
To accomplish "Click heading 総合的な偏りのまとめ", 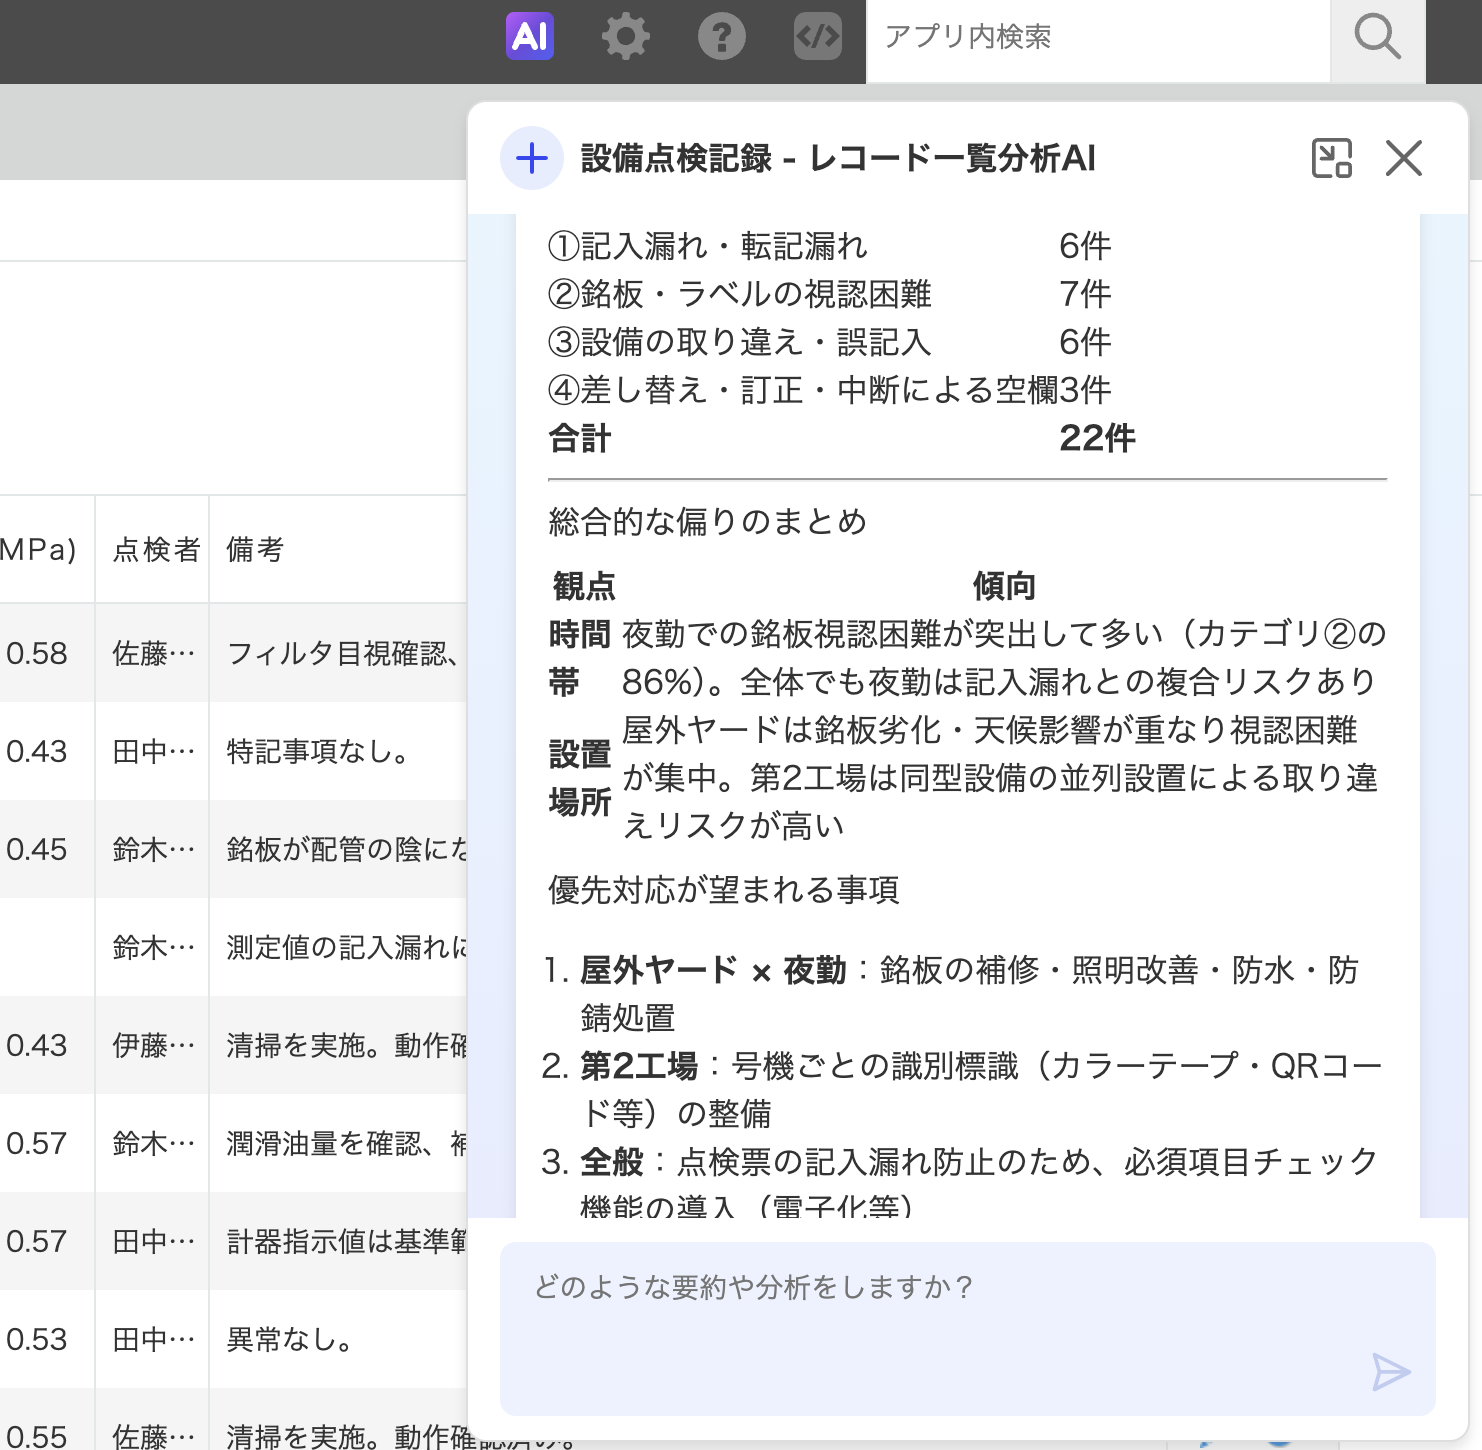I will 707,522.
